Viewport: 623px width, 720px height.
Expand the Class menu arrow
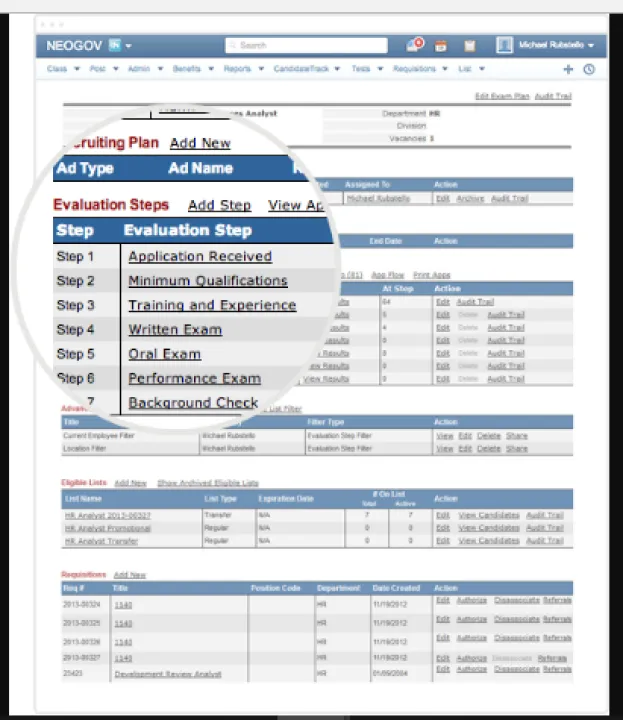click(x=77, y=69)
